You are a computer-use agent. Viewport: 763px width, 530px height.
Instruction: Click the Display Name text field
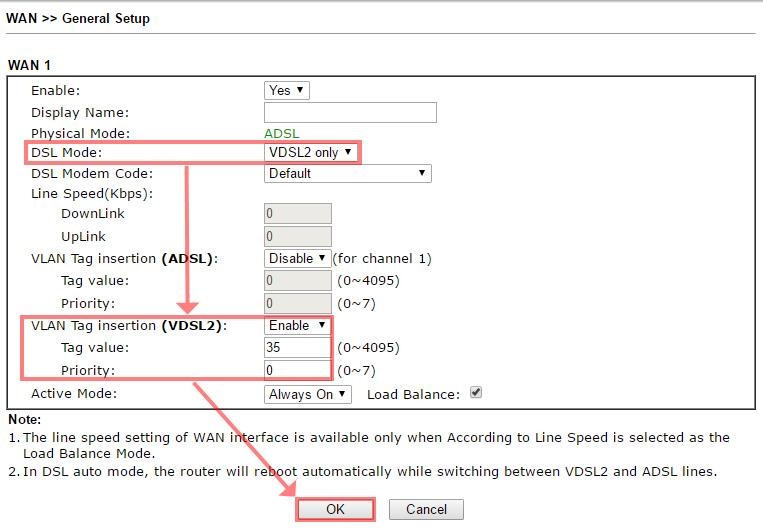pos(350,112)
